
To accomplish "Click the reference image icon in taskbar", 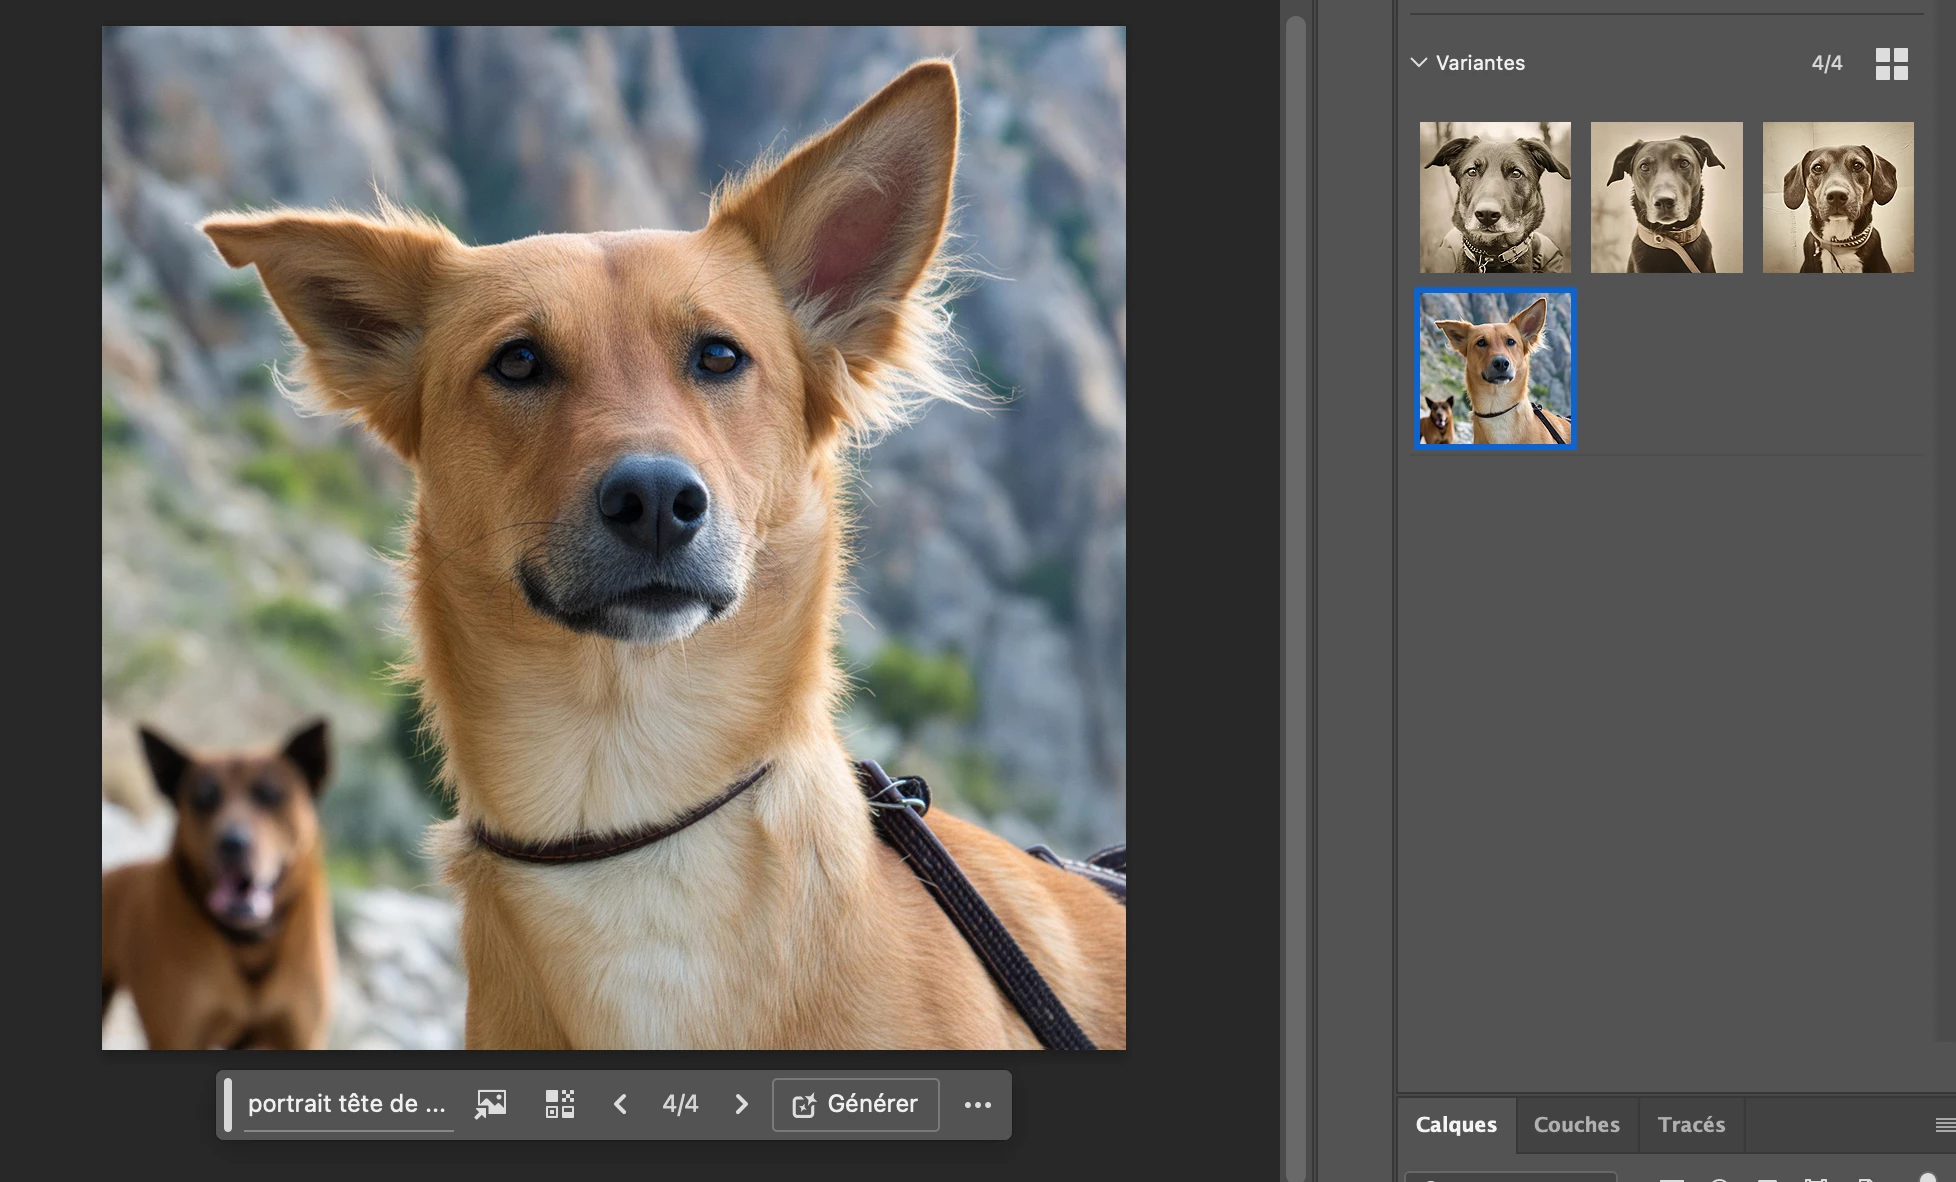I will tap(490, 1104).
